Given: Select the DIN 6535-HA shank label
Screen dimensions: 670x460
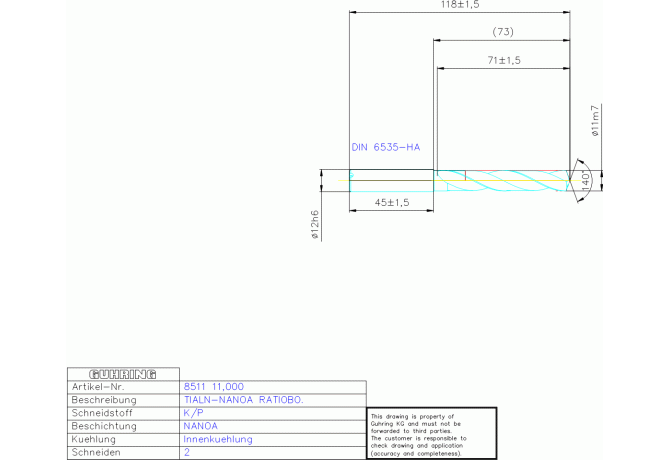Looking at the screenshot, I should tap(385, 147).
